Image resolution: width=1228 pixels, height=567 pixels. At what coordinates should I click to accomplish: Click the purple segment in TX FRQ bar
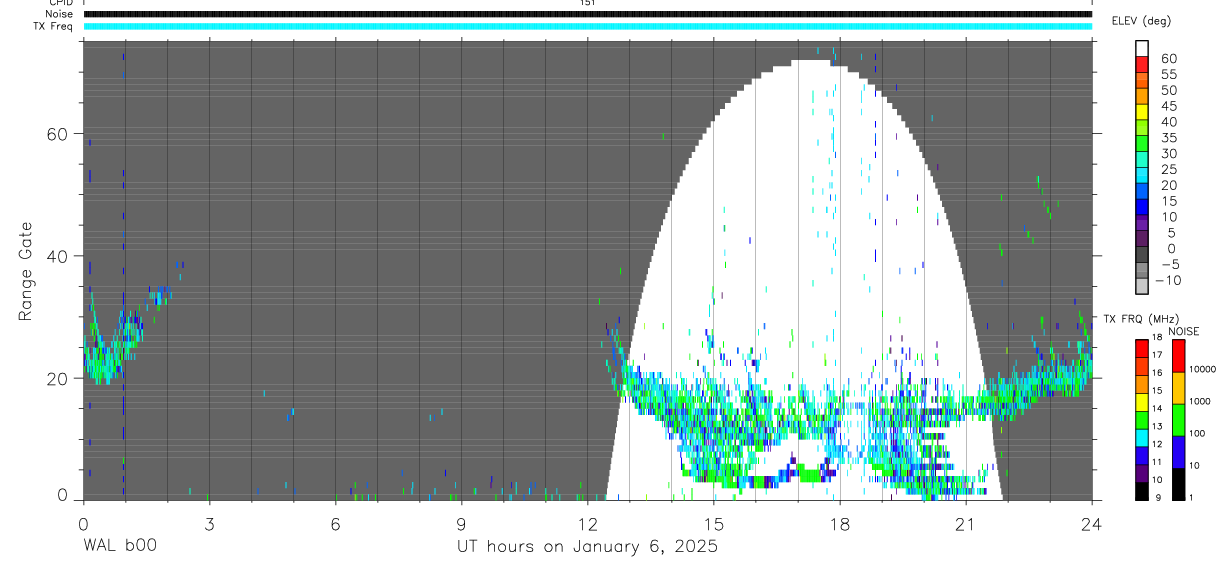coord(1142,473)
